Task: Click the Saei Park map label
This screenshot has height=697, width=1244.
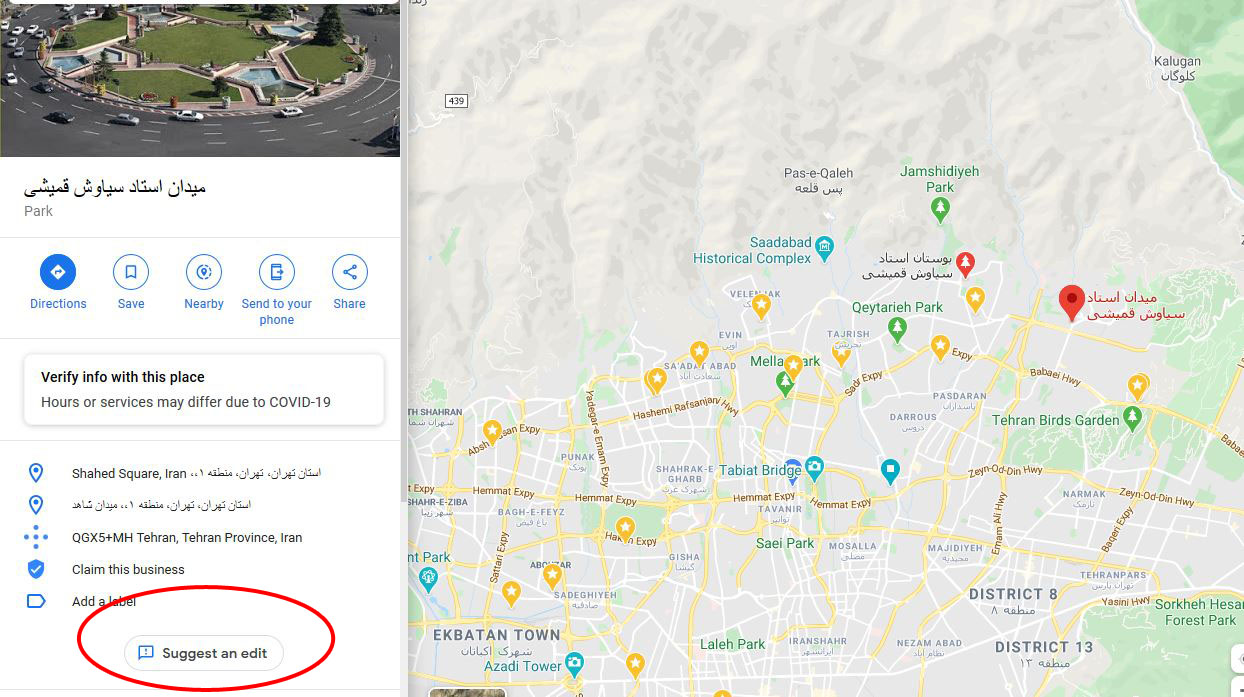Action: point(786,543)
